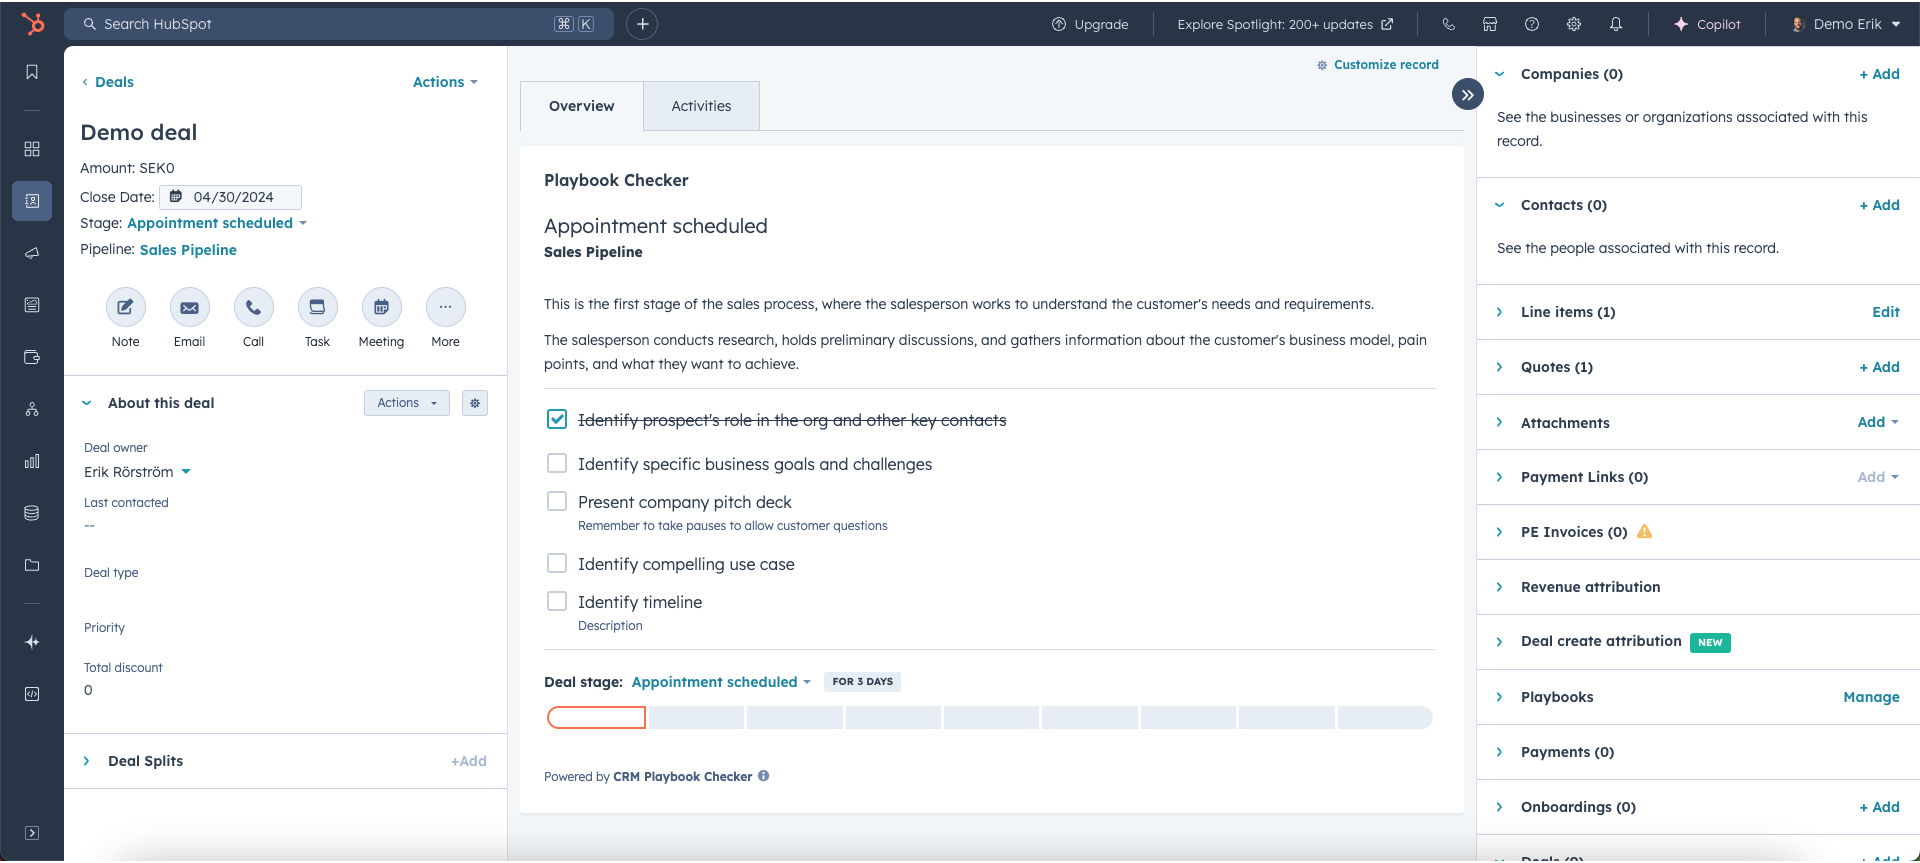Click the About this deal settings gear
Image resolution: width=1920 pixels, height=863 pixels.
(x=475, y=403)
